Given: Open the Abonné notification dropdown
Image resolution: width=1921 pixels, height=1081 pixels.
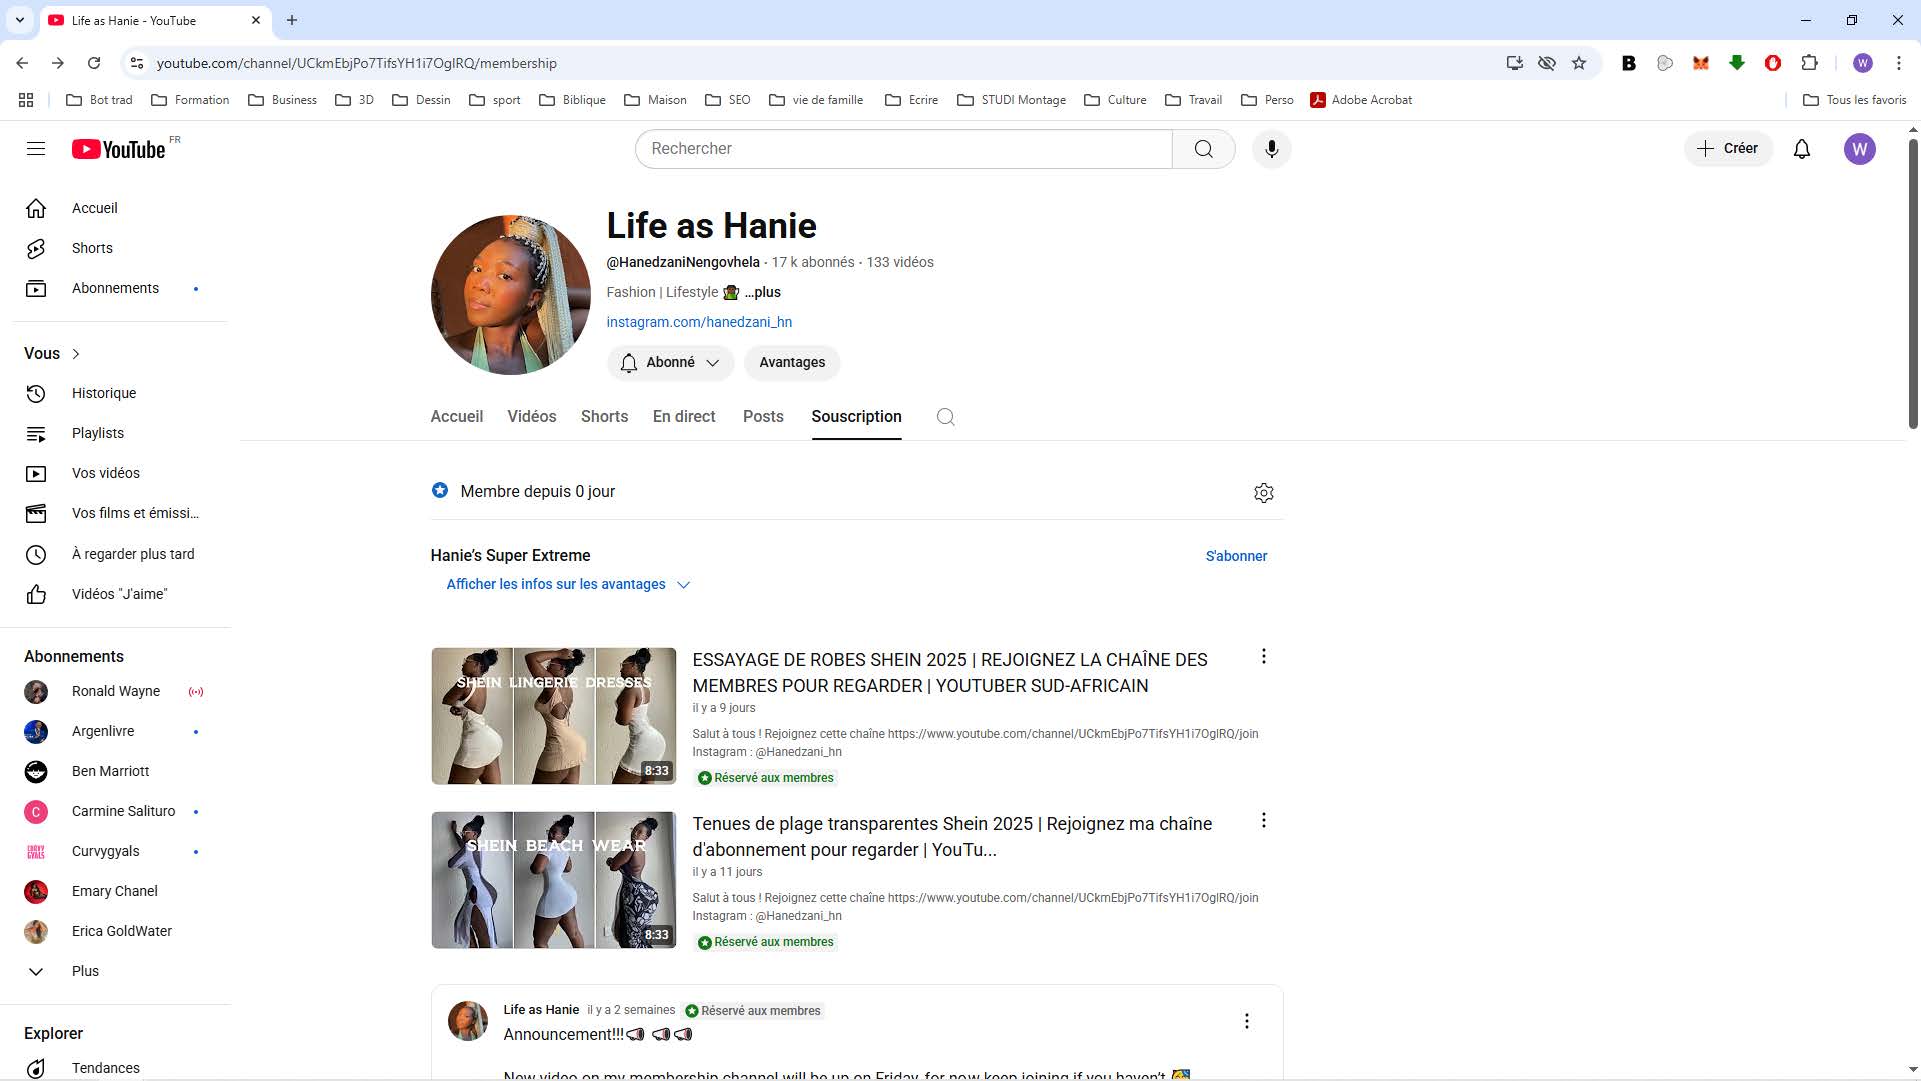Looking at the screenshot, I should (670, 363).
